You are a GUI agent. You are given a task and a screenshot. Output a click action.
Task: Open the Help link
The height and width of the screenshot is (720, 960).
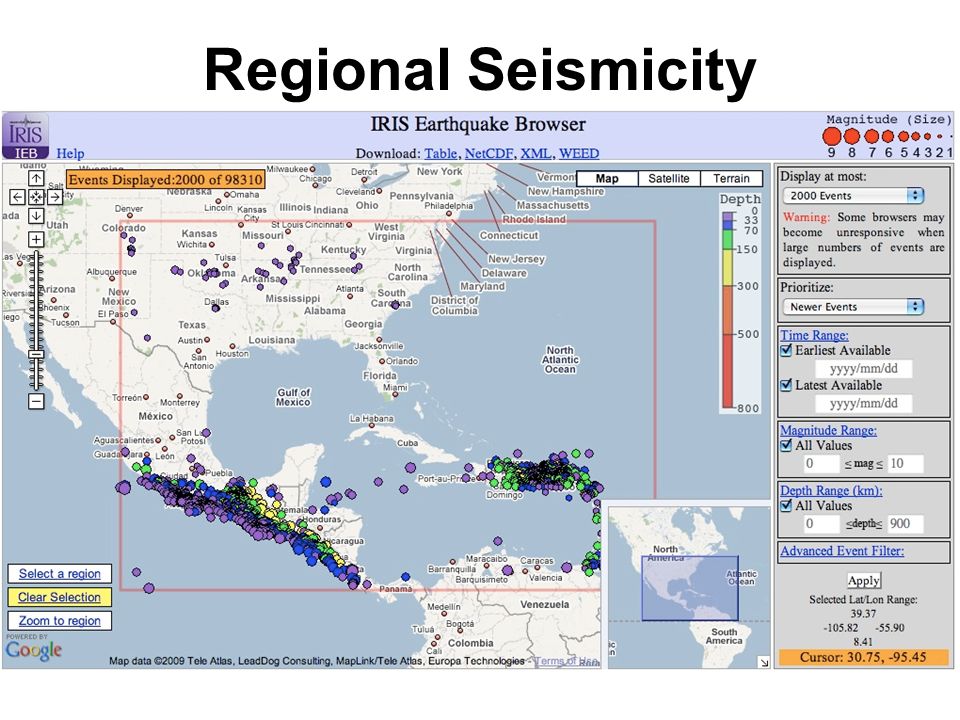(70, 153)
